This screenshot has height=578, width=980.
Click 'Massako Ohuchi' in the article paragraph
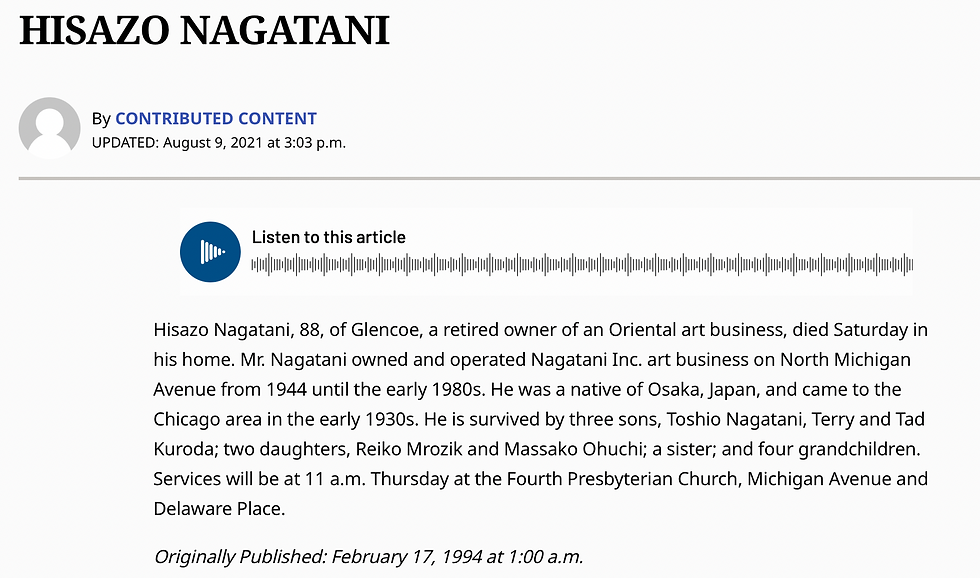click(x=573, y=449)
